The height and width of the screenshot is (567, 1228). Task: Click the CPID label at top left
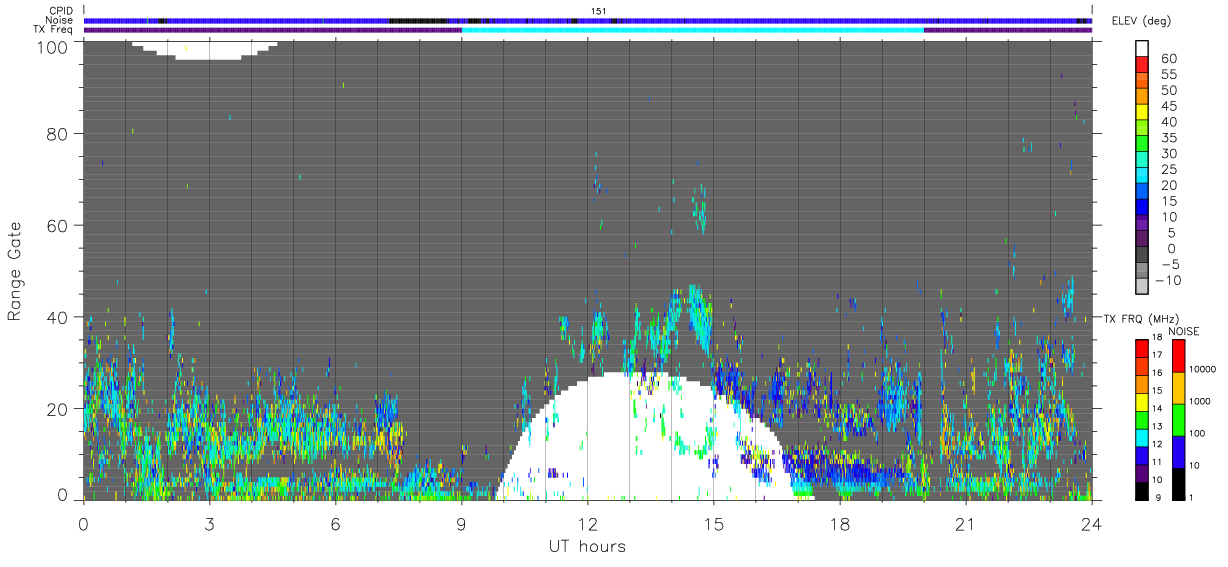(60, 11)
